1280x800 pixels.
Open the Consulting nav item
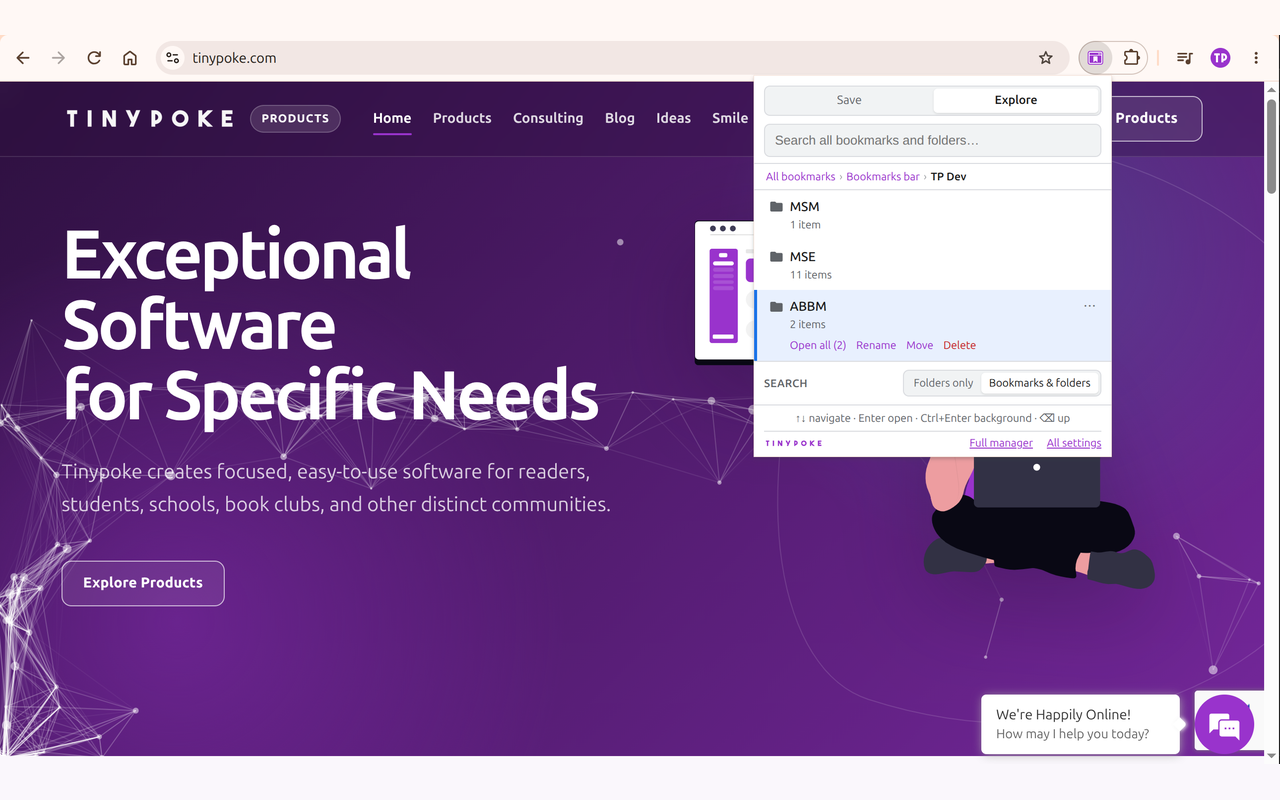pyautogui.click(x=548, y=118)
